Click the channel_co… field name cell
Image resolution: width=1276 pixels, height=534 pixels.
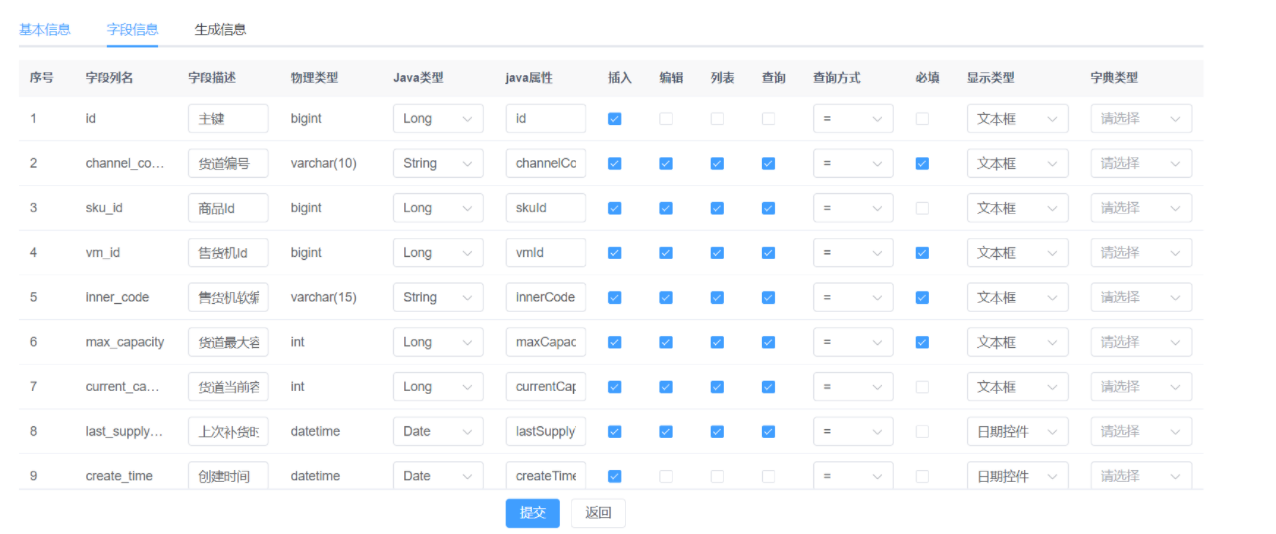point(124,163)
